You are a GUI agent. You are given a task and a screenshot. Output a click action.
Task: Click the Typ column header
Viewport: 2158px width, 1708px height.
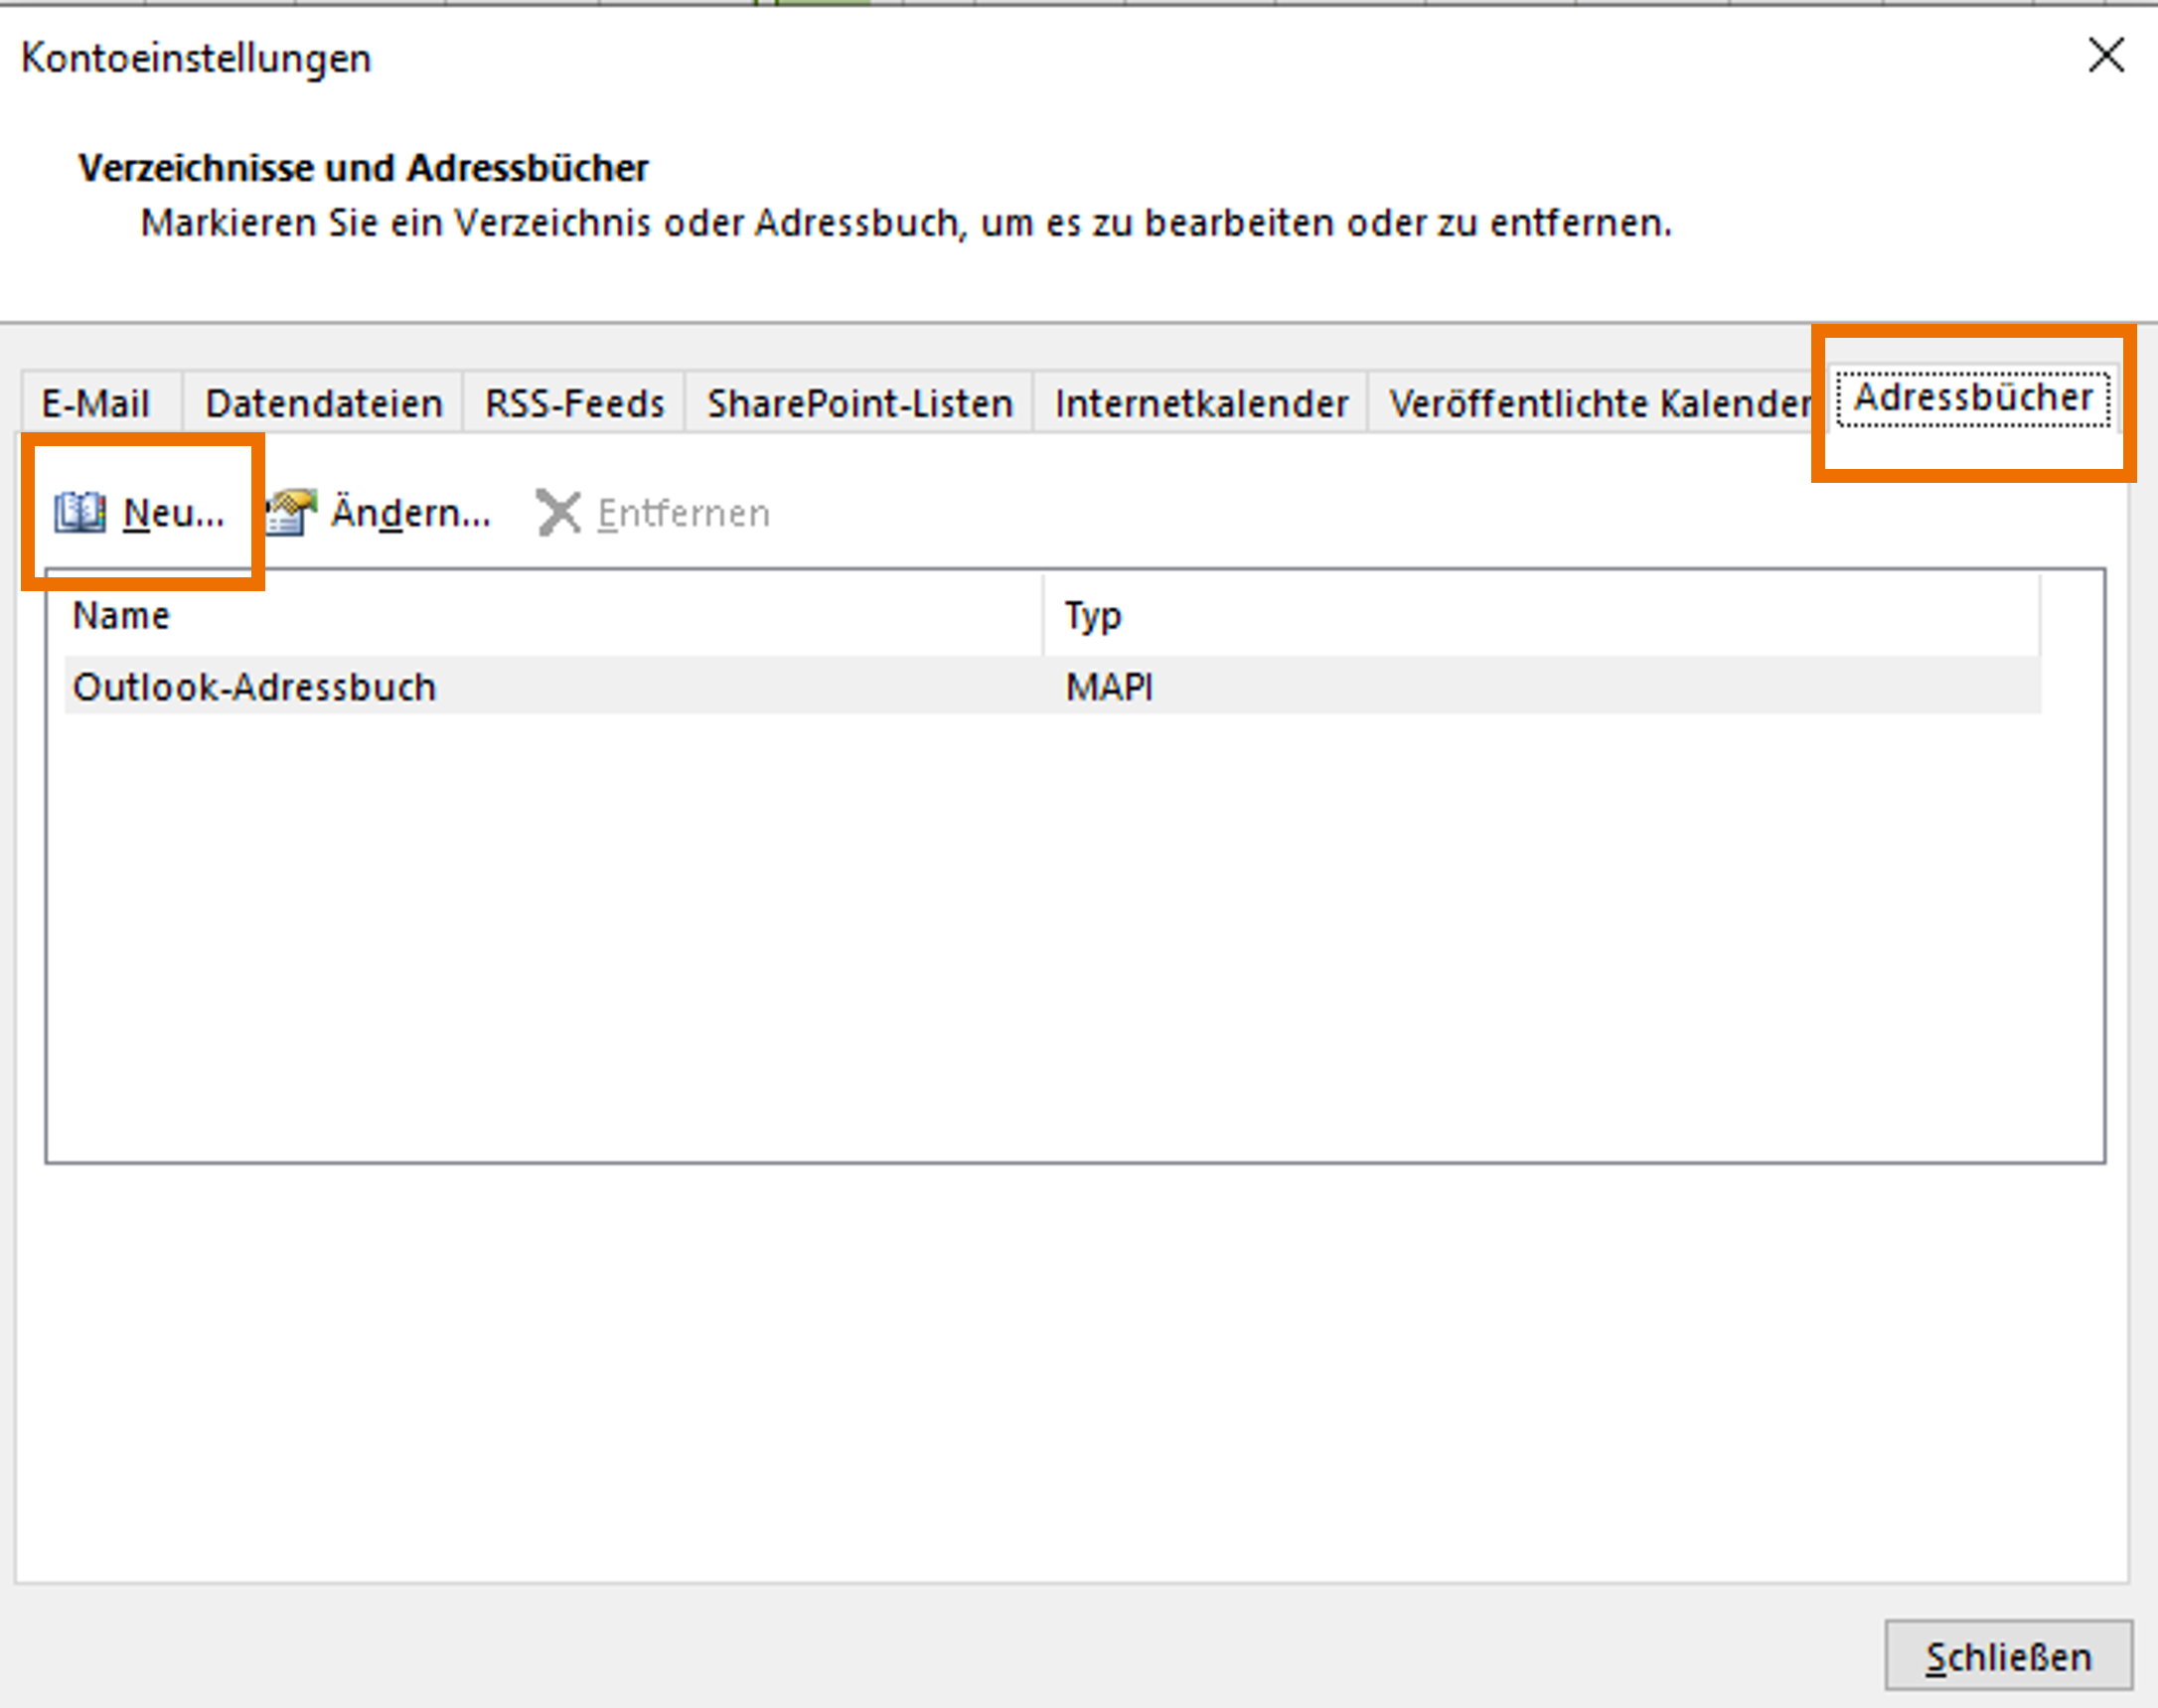[1092, 615]
